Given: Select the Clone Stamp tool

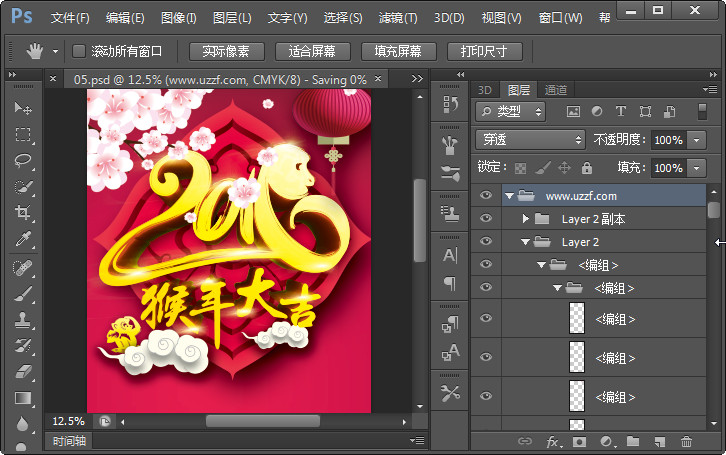Looking at the screenshot, I should (x=23, y=320).
